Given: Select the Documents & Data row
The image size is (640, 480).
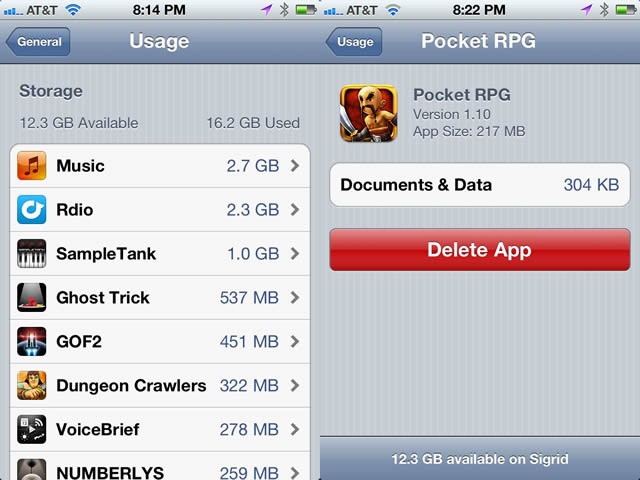Looking at the screenshot, I should tap(480, 185).
